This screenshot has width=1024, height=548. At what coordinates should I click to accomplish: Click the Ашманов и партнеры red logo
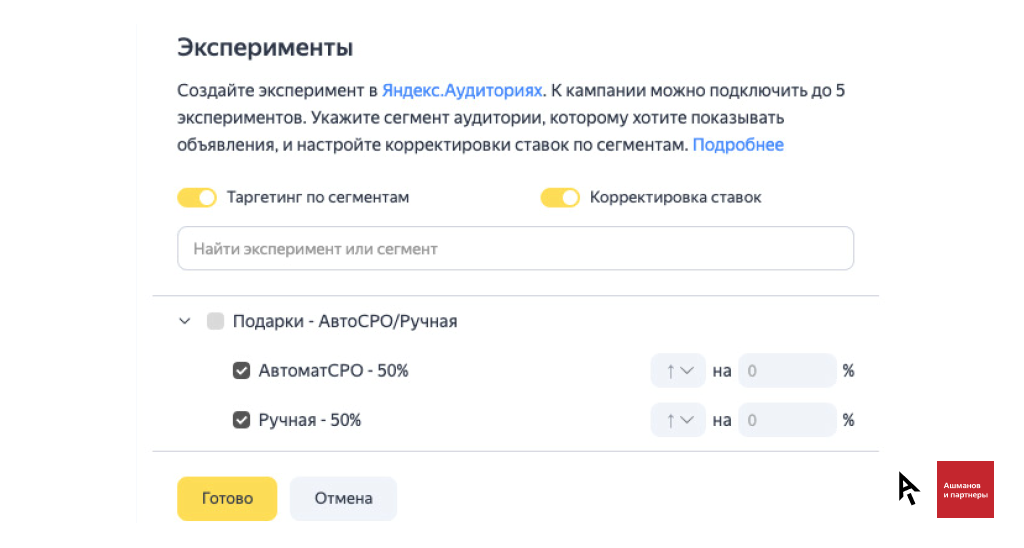pyautogui.click(x=965, y=489)
